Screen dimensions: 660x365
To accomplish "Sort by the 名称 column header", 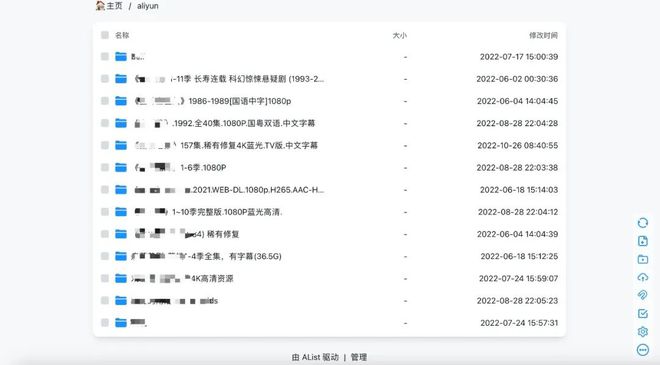I will click(x=122, y=35).
